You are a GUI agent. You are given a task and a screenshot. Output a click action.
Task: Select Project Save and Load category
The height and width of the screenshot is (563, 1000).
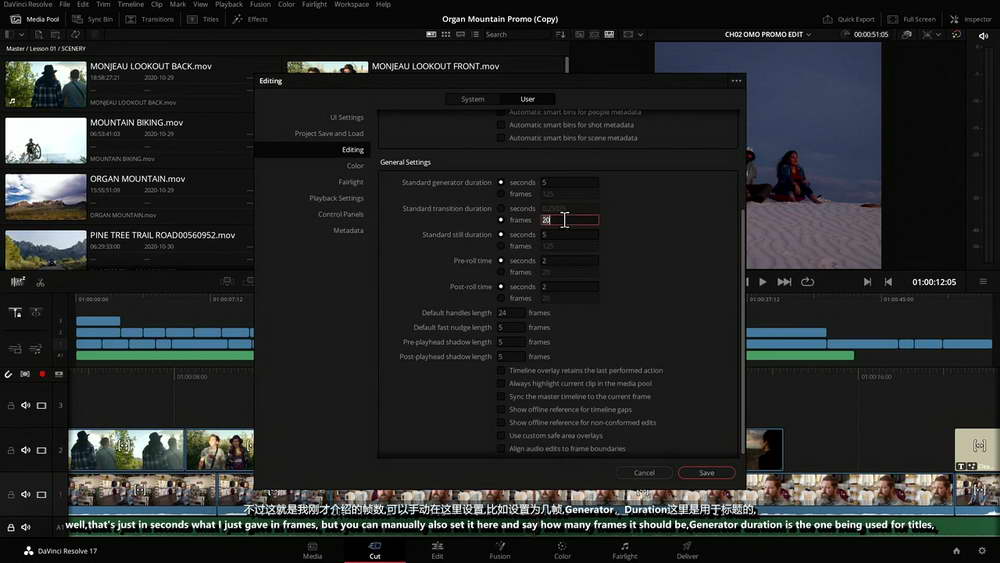tap(329, 133)
